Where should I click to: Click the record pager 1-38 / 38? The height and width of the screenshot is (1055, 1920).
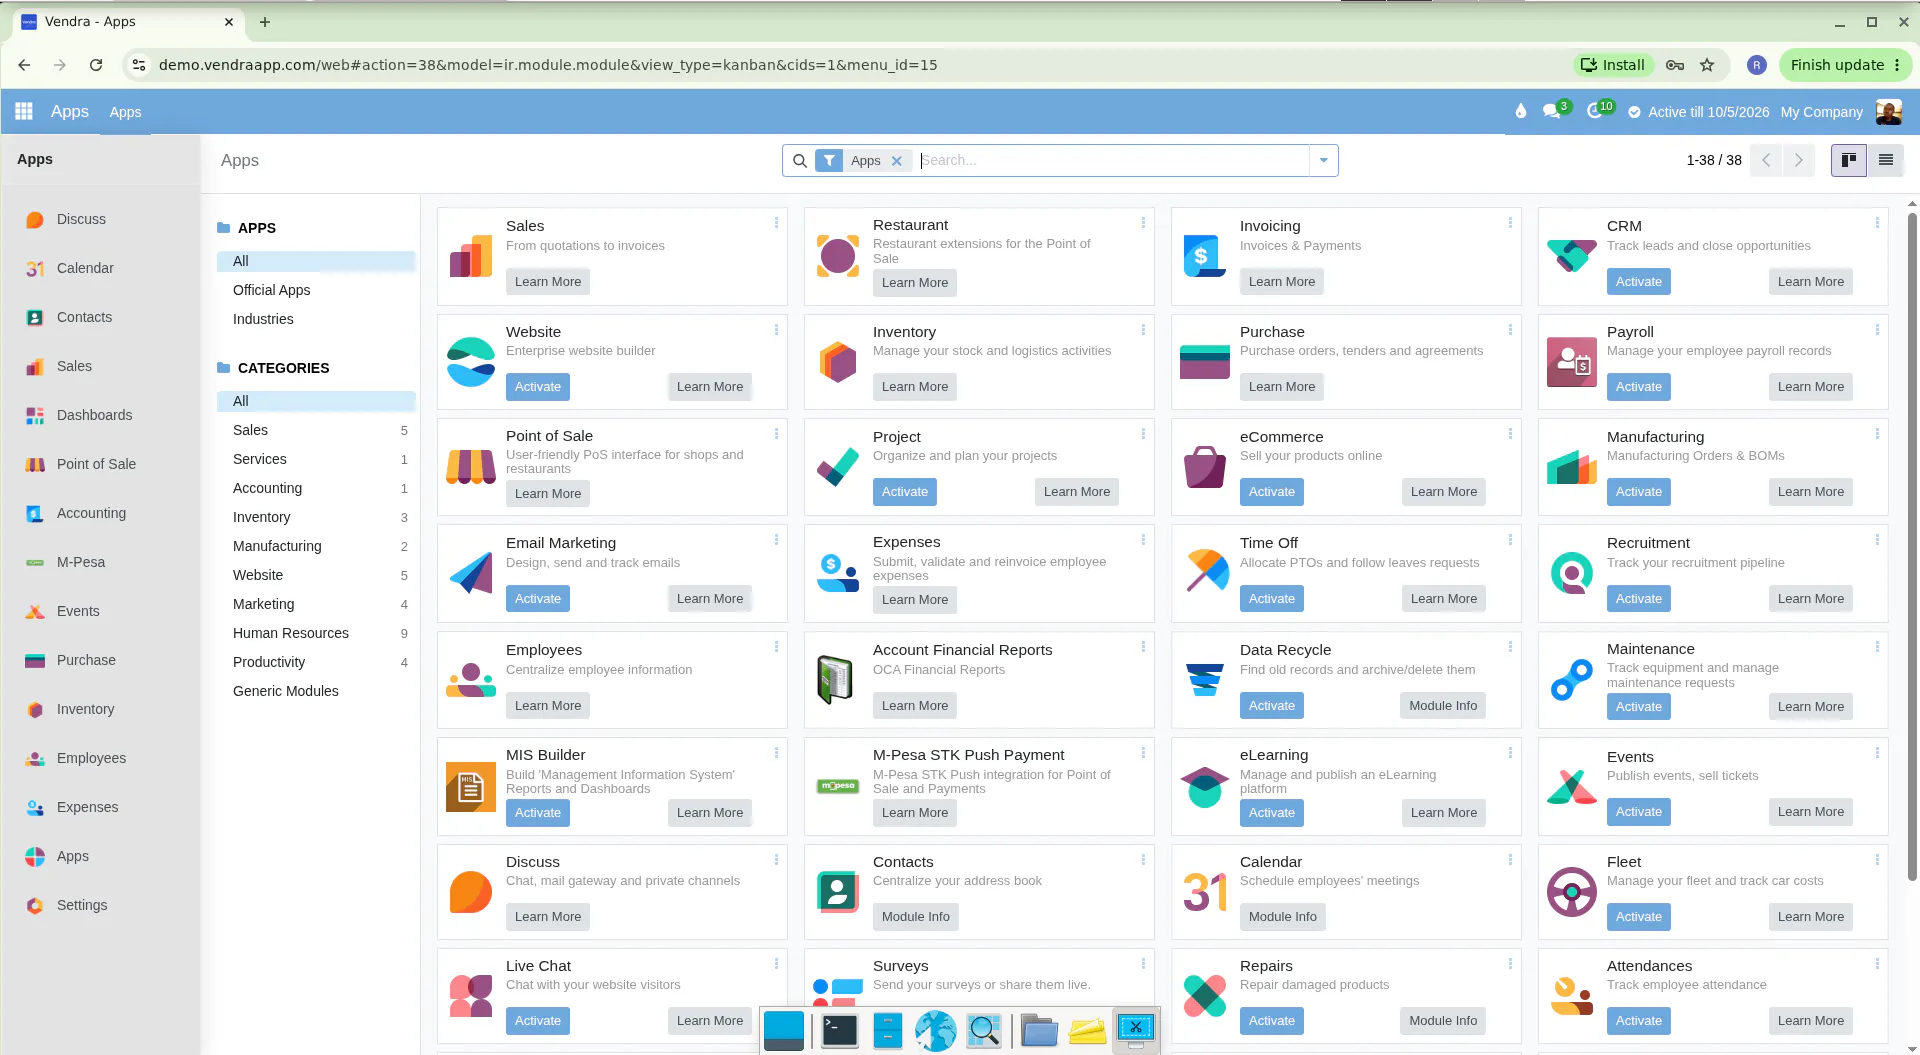tap(1713, 160)
